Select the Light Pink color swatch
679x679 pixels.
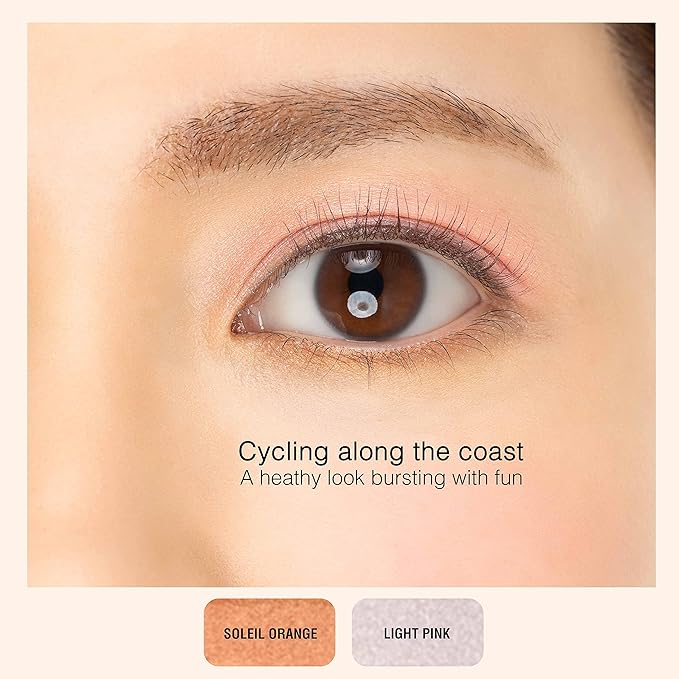[x=417, y=632]
